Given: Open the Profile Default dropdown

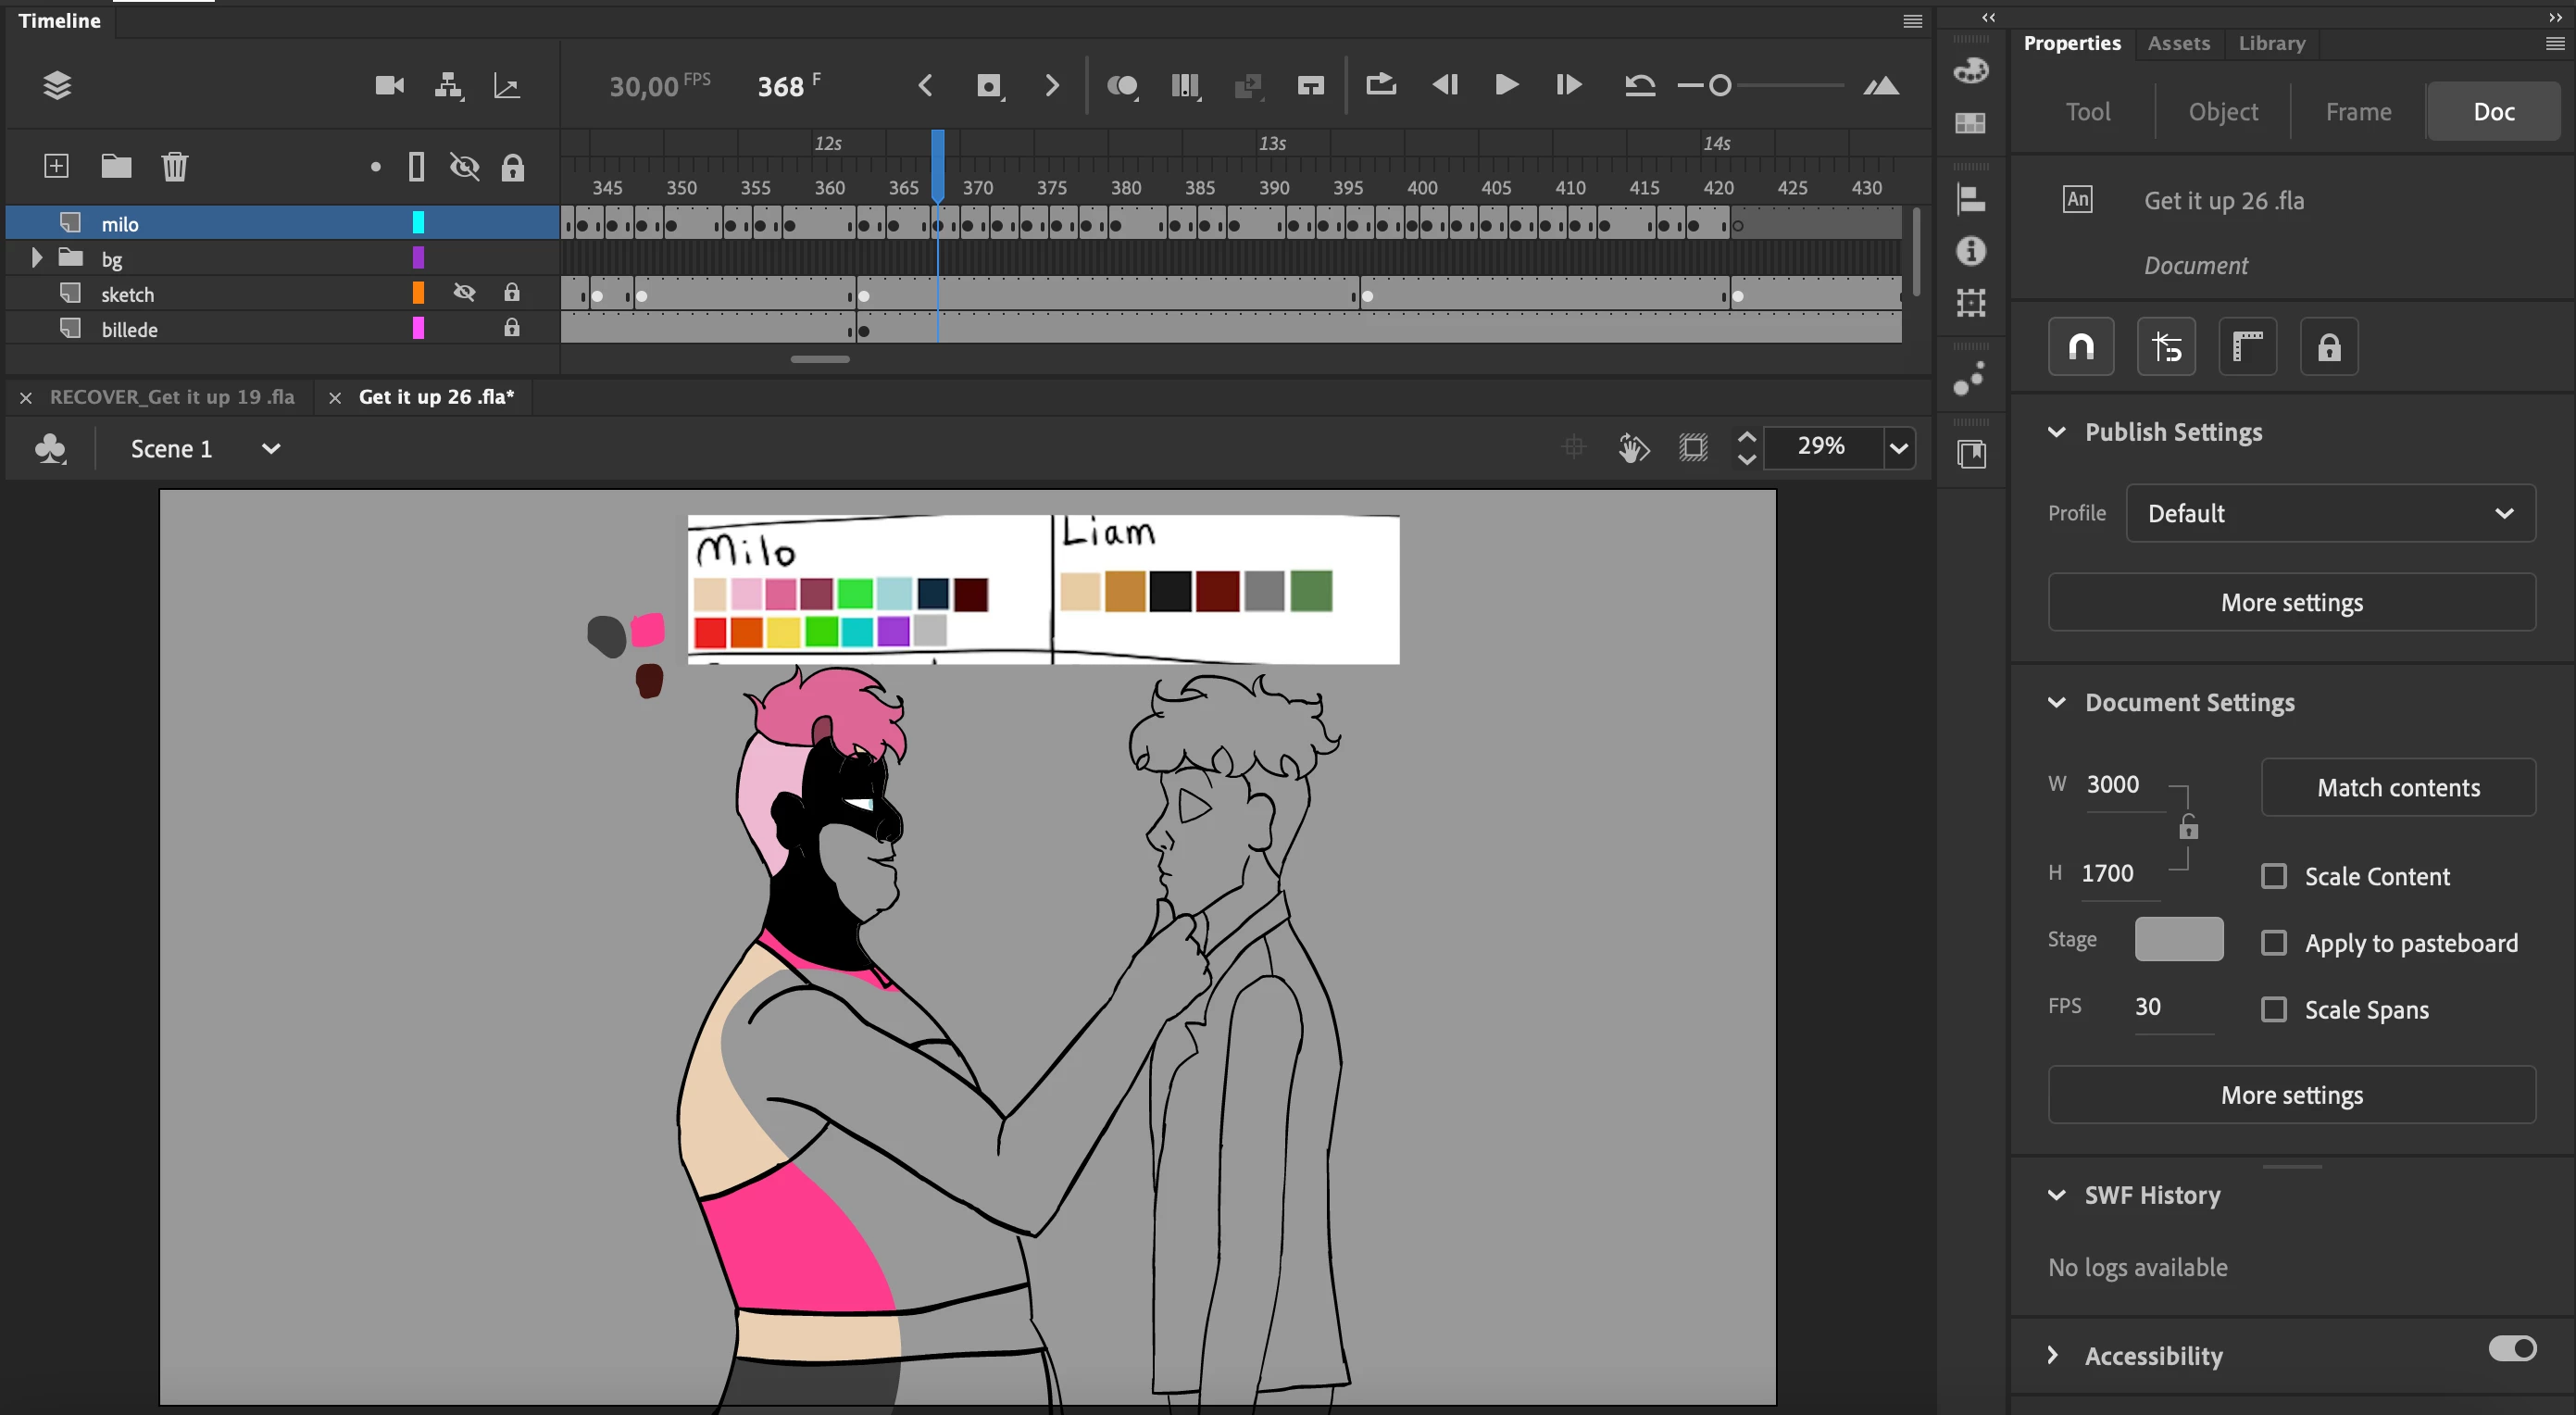Looking at the screenshot, I should click(2329, 513).
